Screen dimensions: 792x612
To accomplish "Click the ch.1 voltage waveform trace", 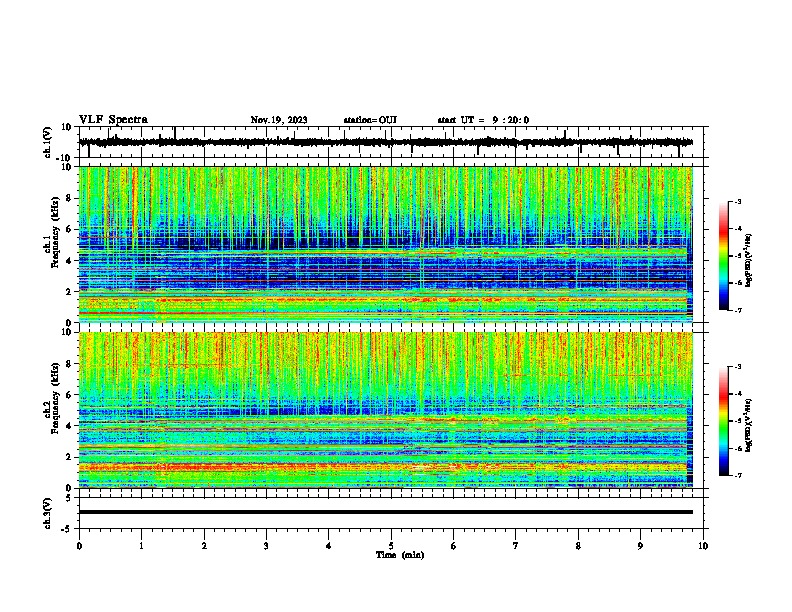I will [386, 142].
